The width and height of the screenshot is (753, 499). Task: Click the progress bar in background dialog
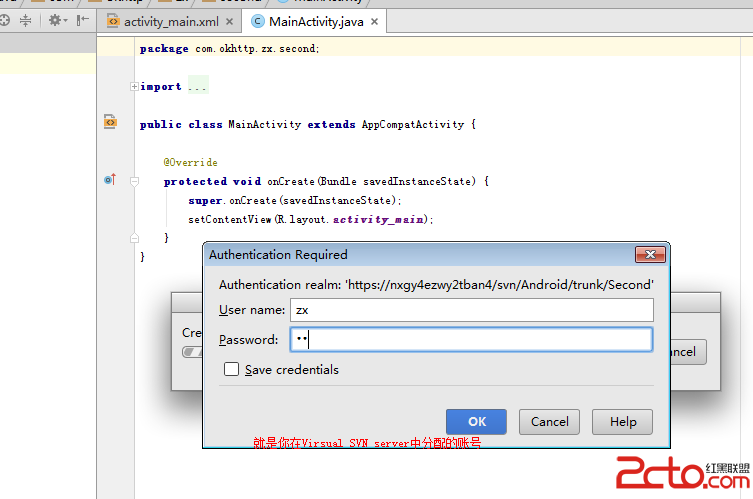pos(192,352)
